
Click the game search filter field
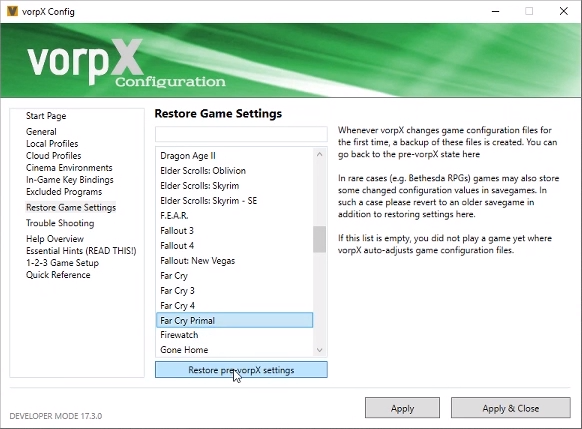pyautogui.click(x=241, y=134)
